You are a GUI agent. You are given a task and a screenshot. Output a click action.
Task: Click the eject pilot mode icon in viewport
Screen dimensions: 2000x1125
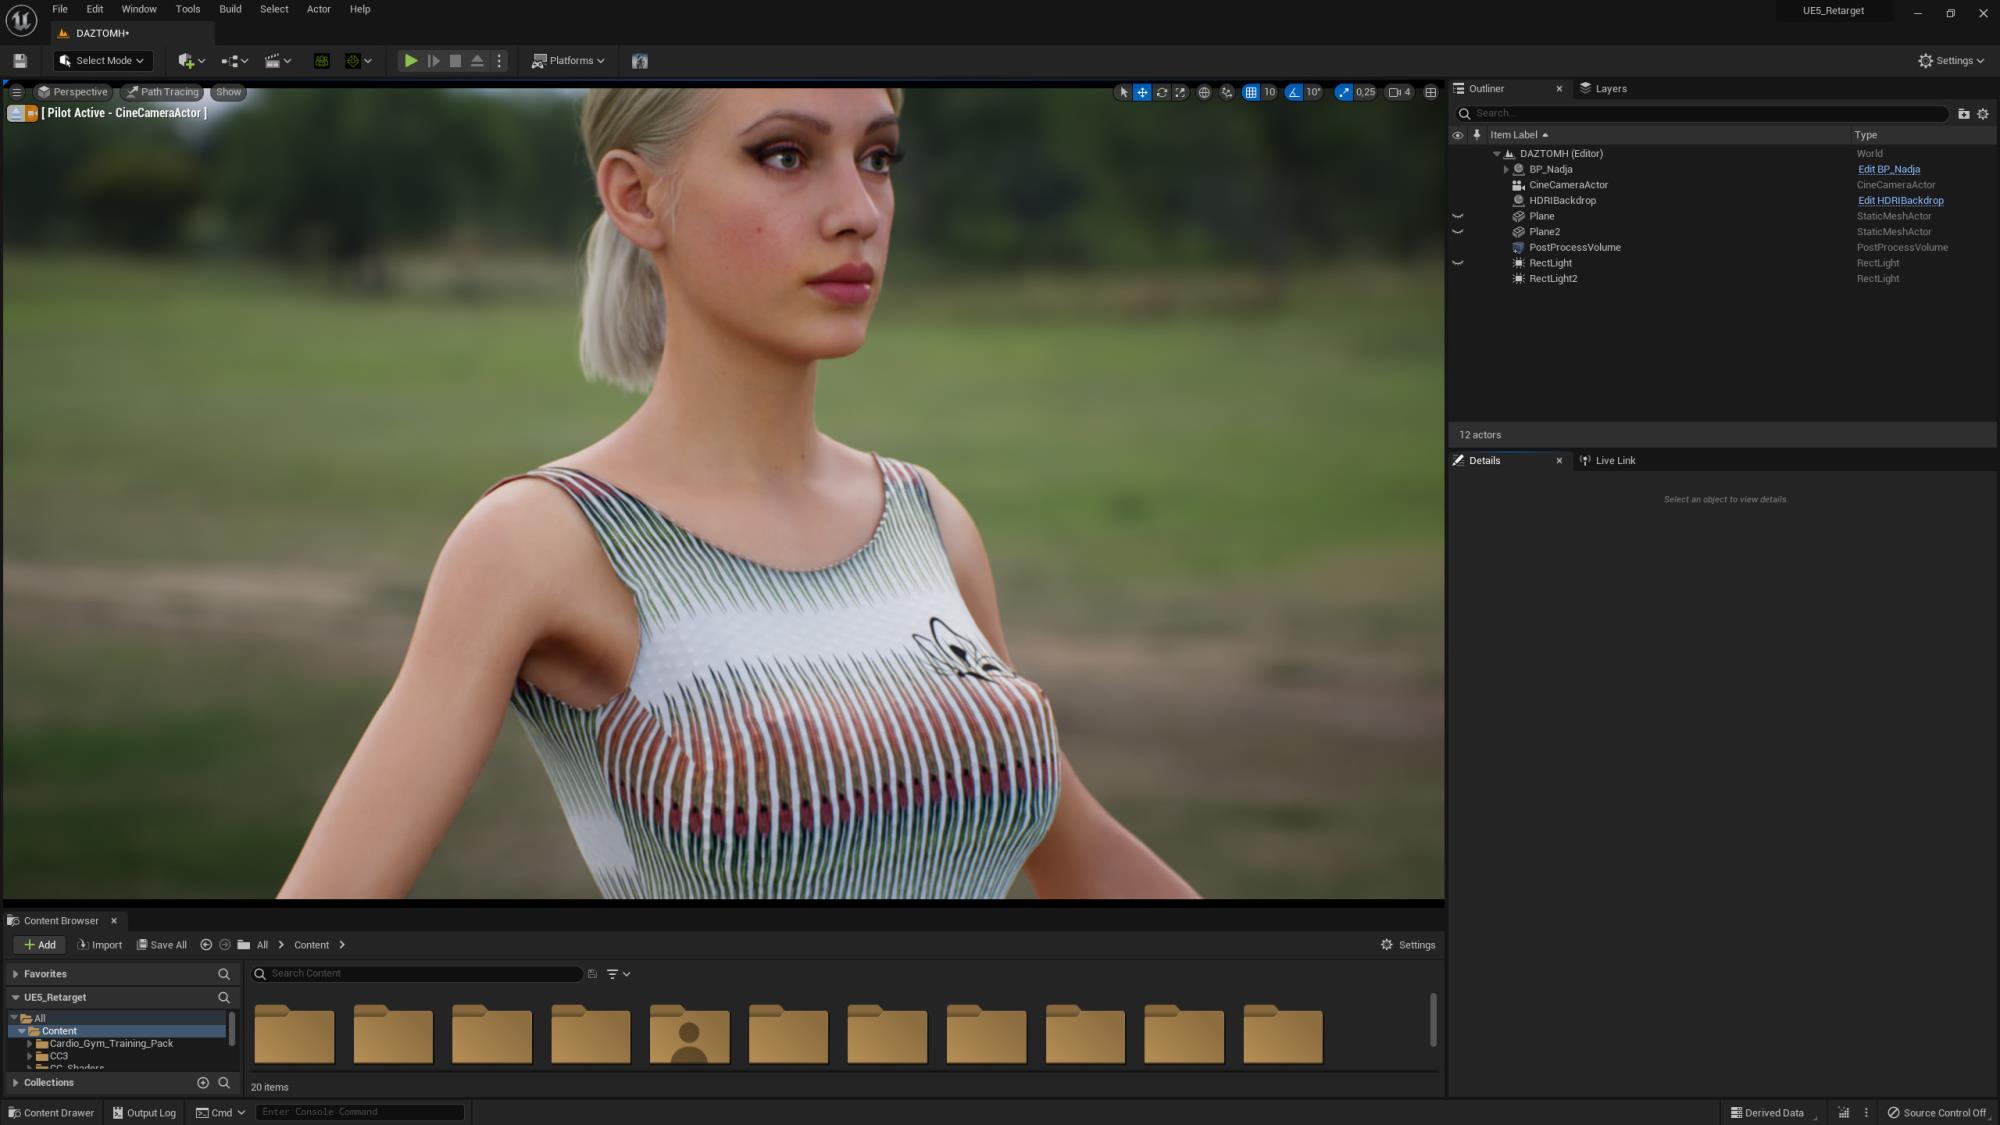pos(15,113)
